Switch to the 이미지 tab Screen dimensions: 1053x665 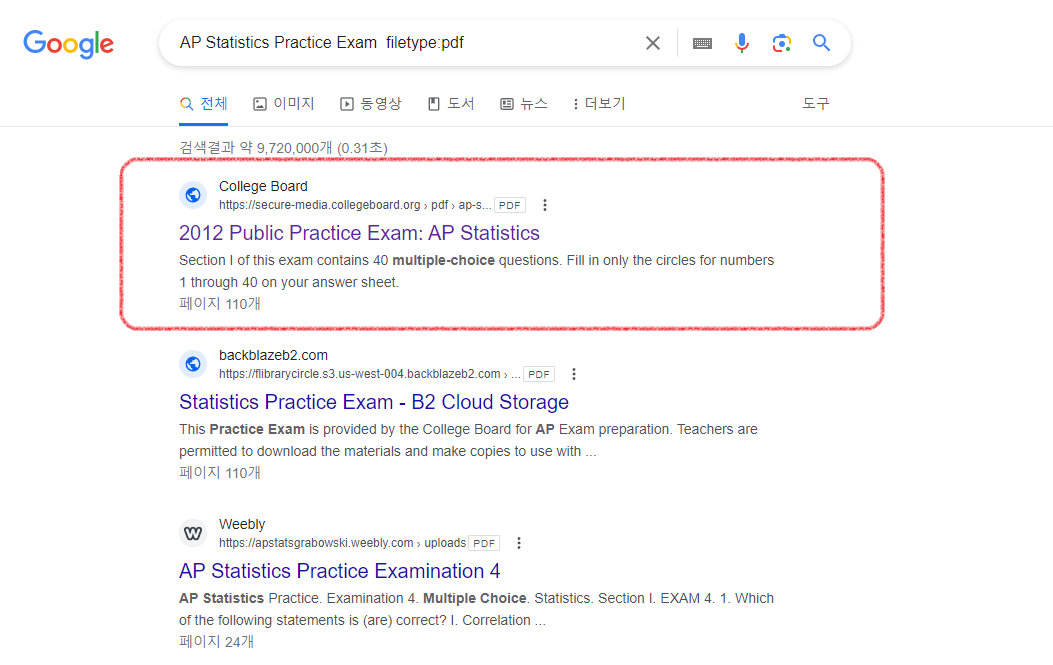[x=283, y=103]
